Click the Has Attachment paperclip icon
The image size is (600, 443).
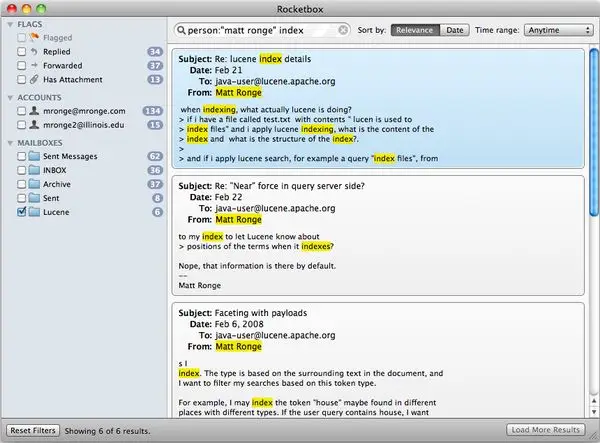pyautogui.click(x=34, y=79)
